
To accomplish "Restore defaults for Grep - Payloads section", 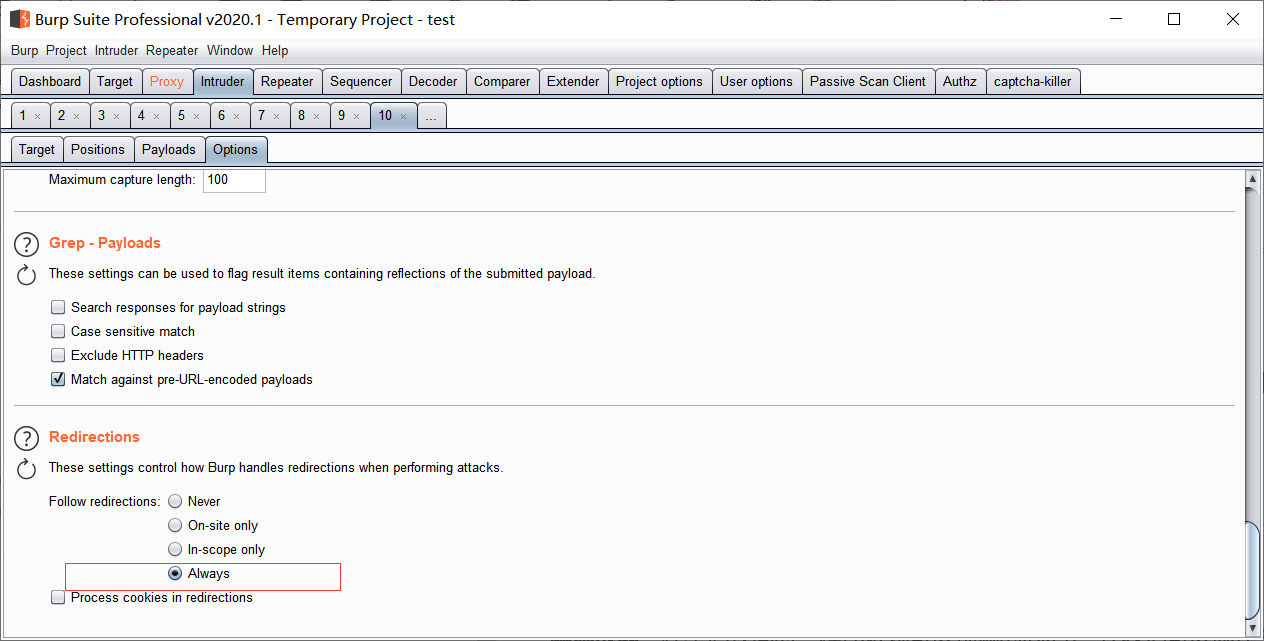I will coord(27,275).
